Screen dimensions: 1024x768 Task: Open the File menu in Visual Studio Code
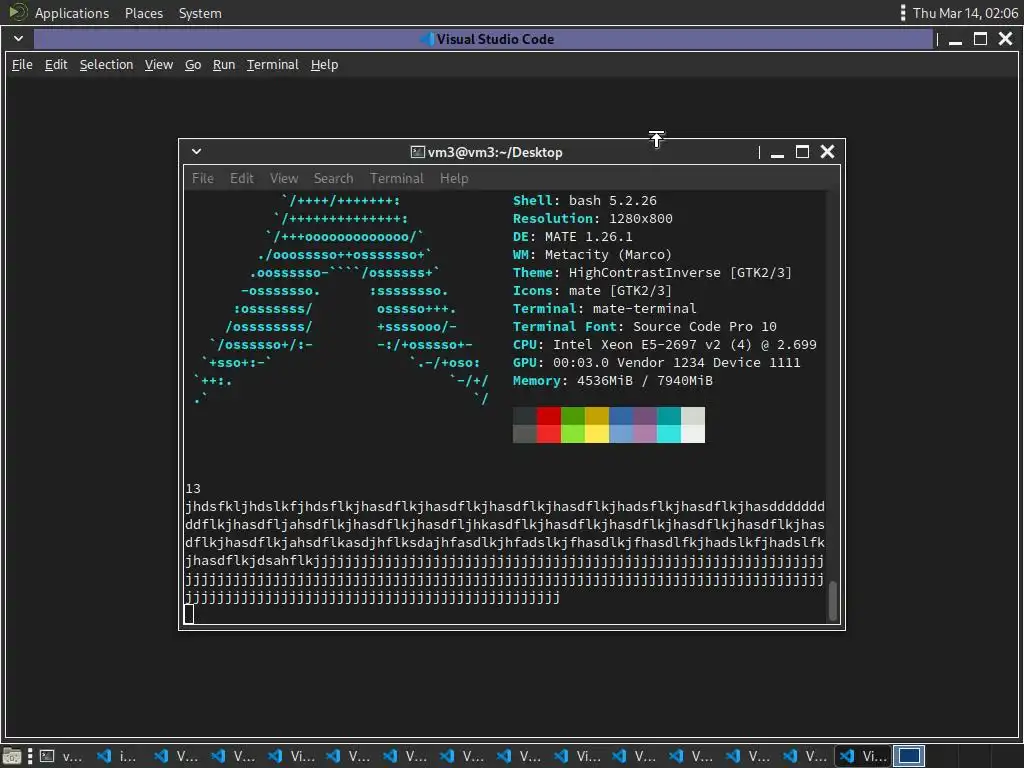click(x=22, y=65)
